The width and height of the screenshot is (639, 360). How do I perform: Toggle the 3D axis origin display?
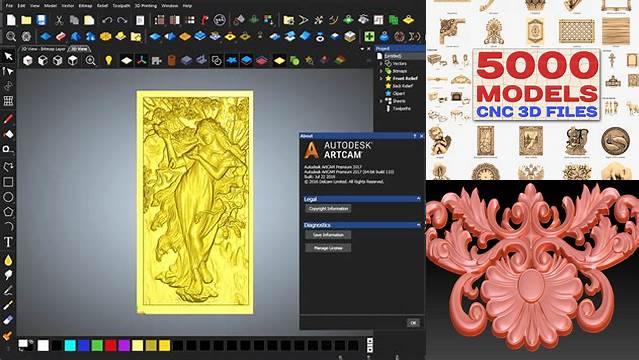click(141, 61)
